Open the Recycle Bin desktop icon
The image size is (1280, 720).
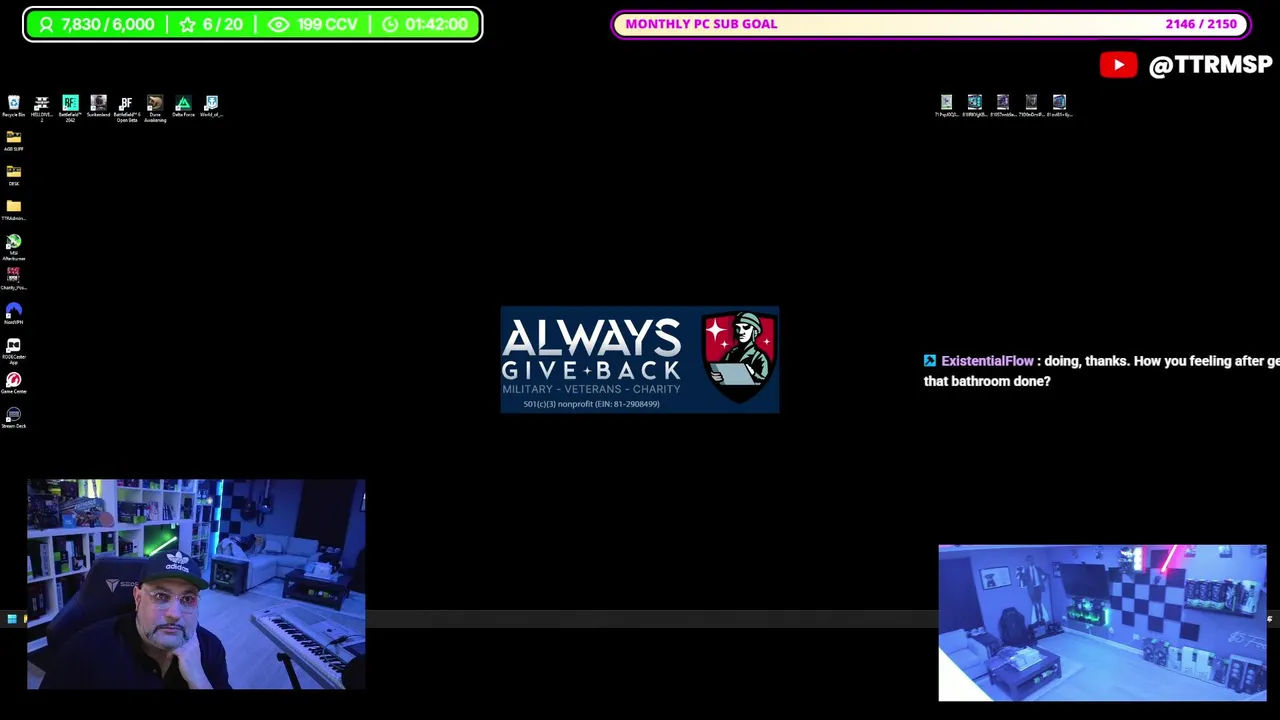point(14,106)
